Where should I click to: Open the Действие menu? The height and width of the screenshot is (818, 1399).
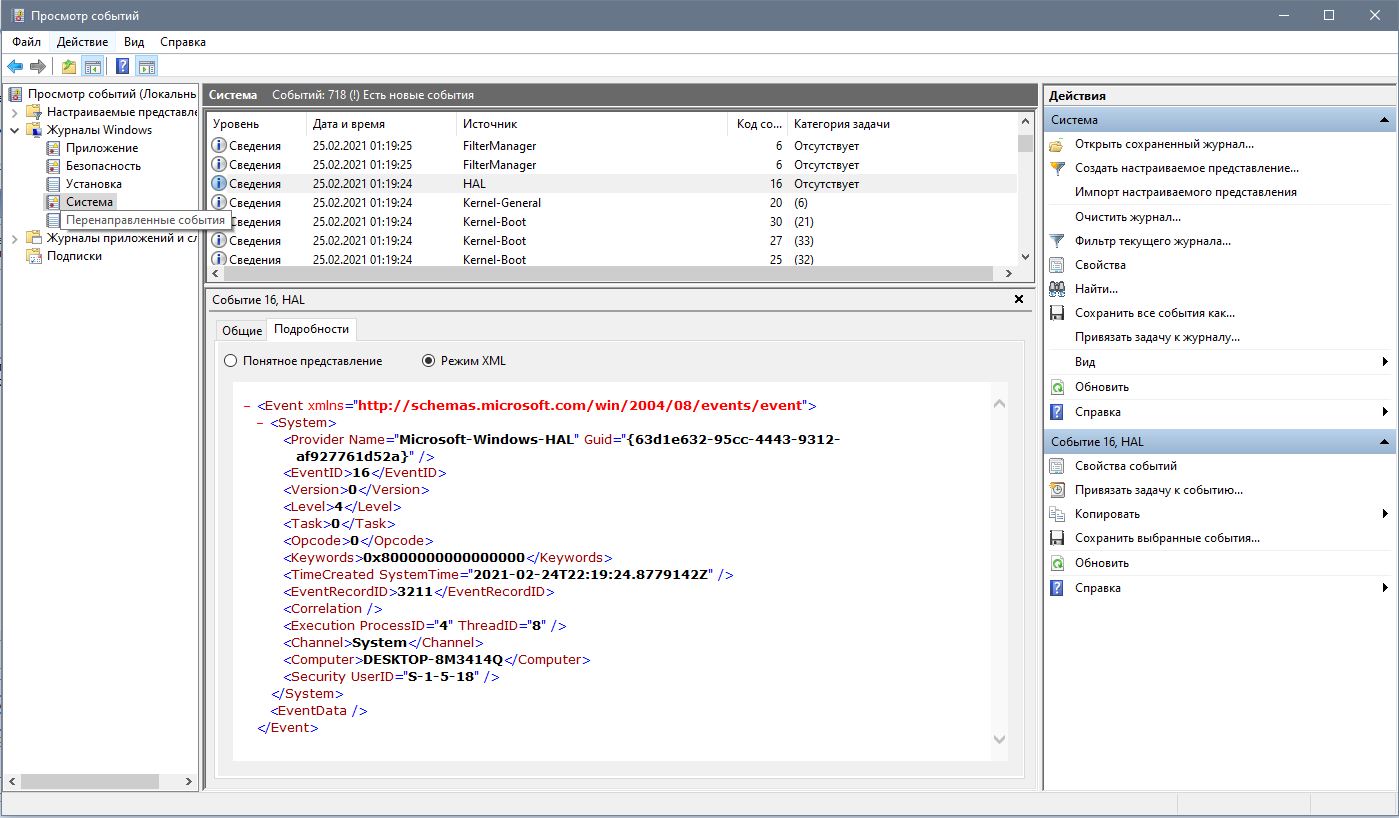pos(82,42)
